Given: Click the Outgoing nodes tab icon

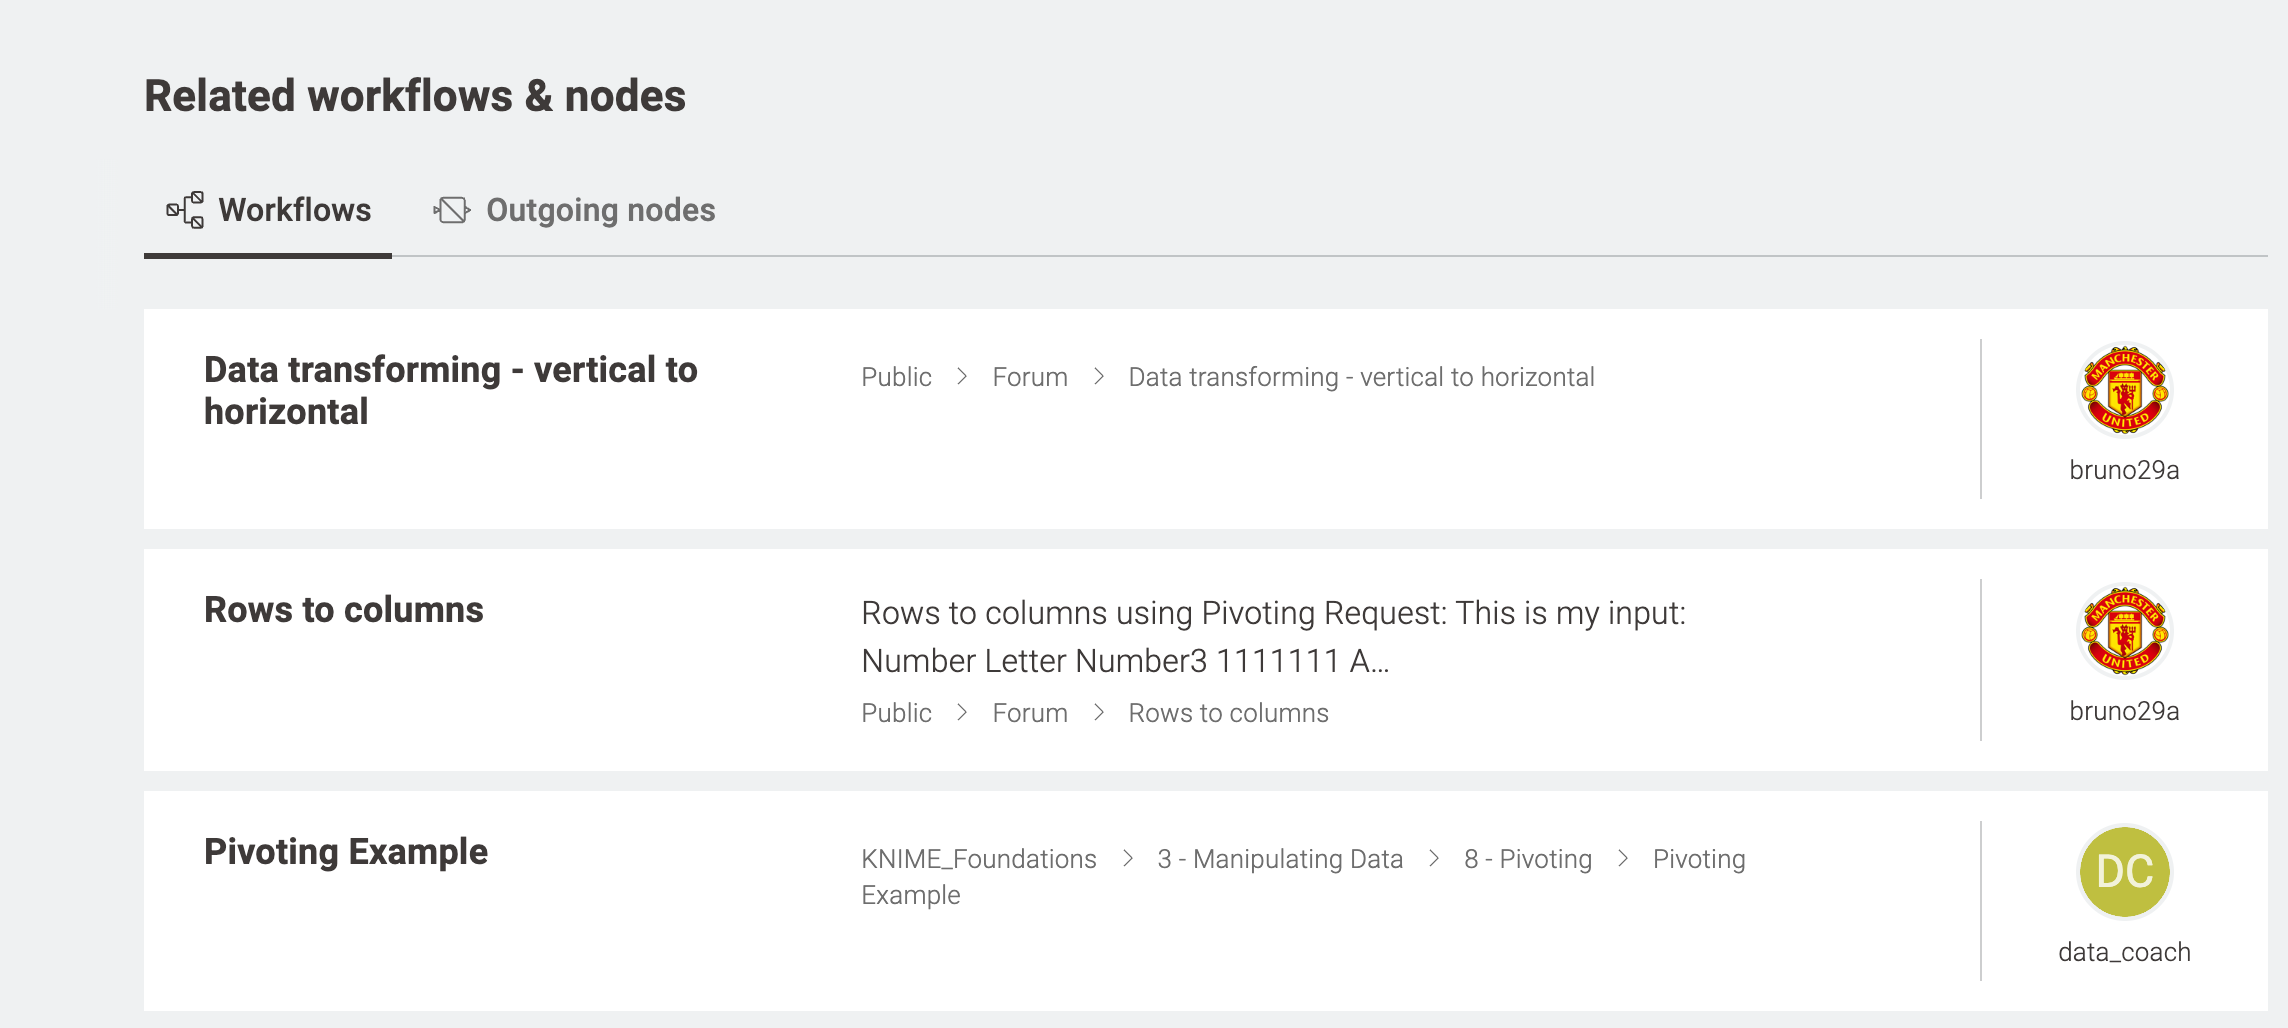Looking at the screenshot, I should pos(451,210).
